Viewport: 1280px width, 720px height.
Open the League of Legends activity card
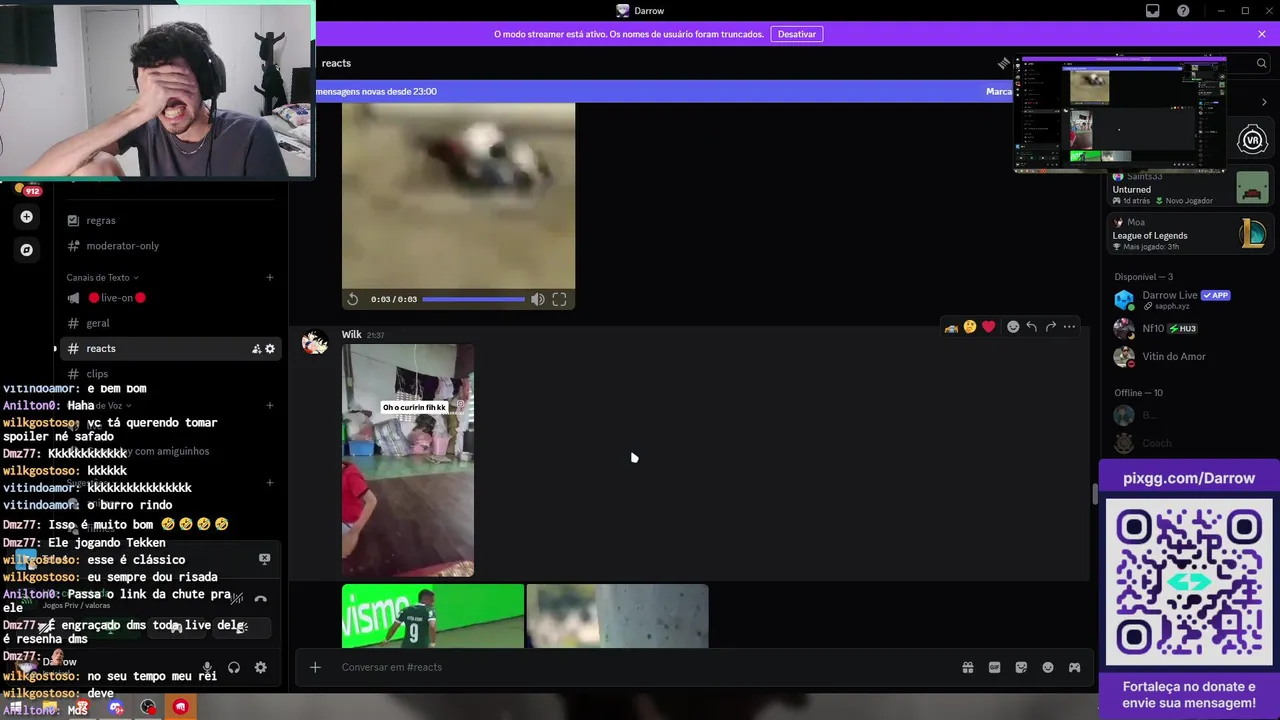[1189, 234]
